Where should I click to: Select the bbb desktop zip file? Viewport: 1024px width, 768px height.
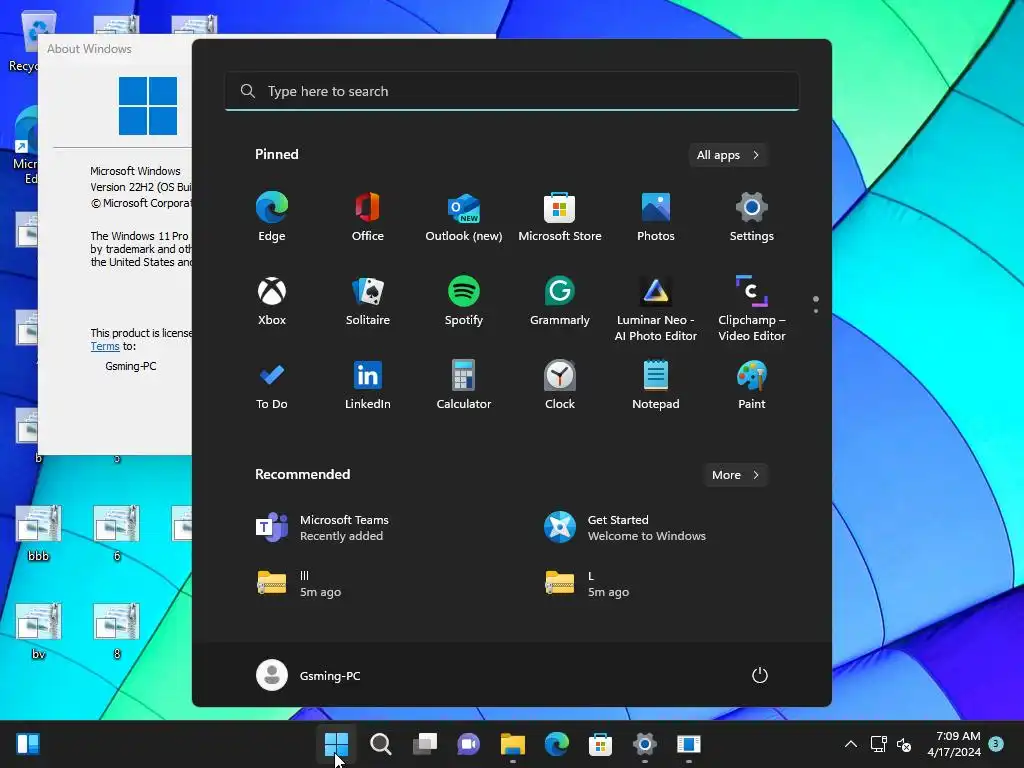point(39,532)
